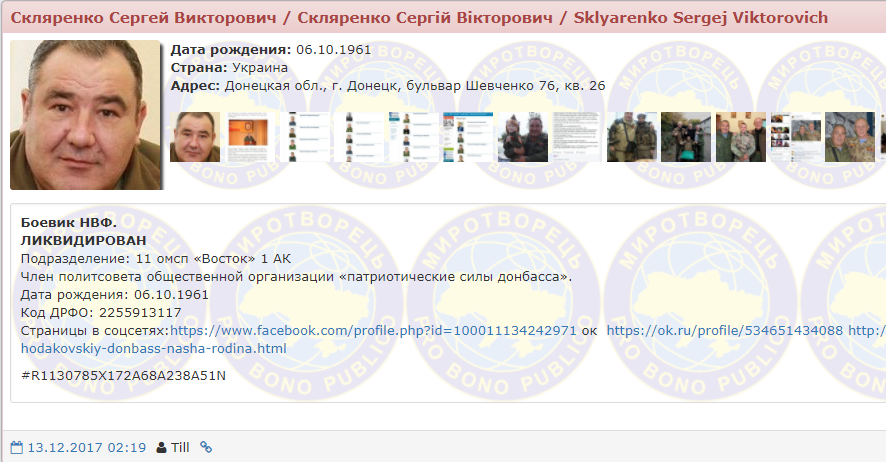Open the two camouflaged soldiers thumbnail

coord(632,137)
